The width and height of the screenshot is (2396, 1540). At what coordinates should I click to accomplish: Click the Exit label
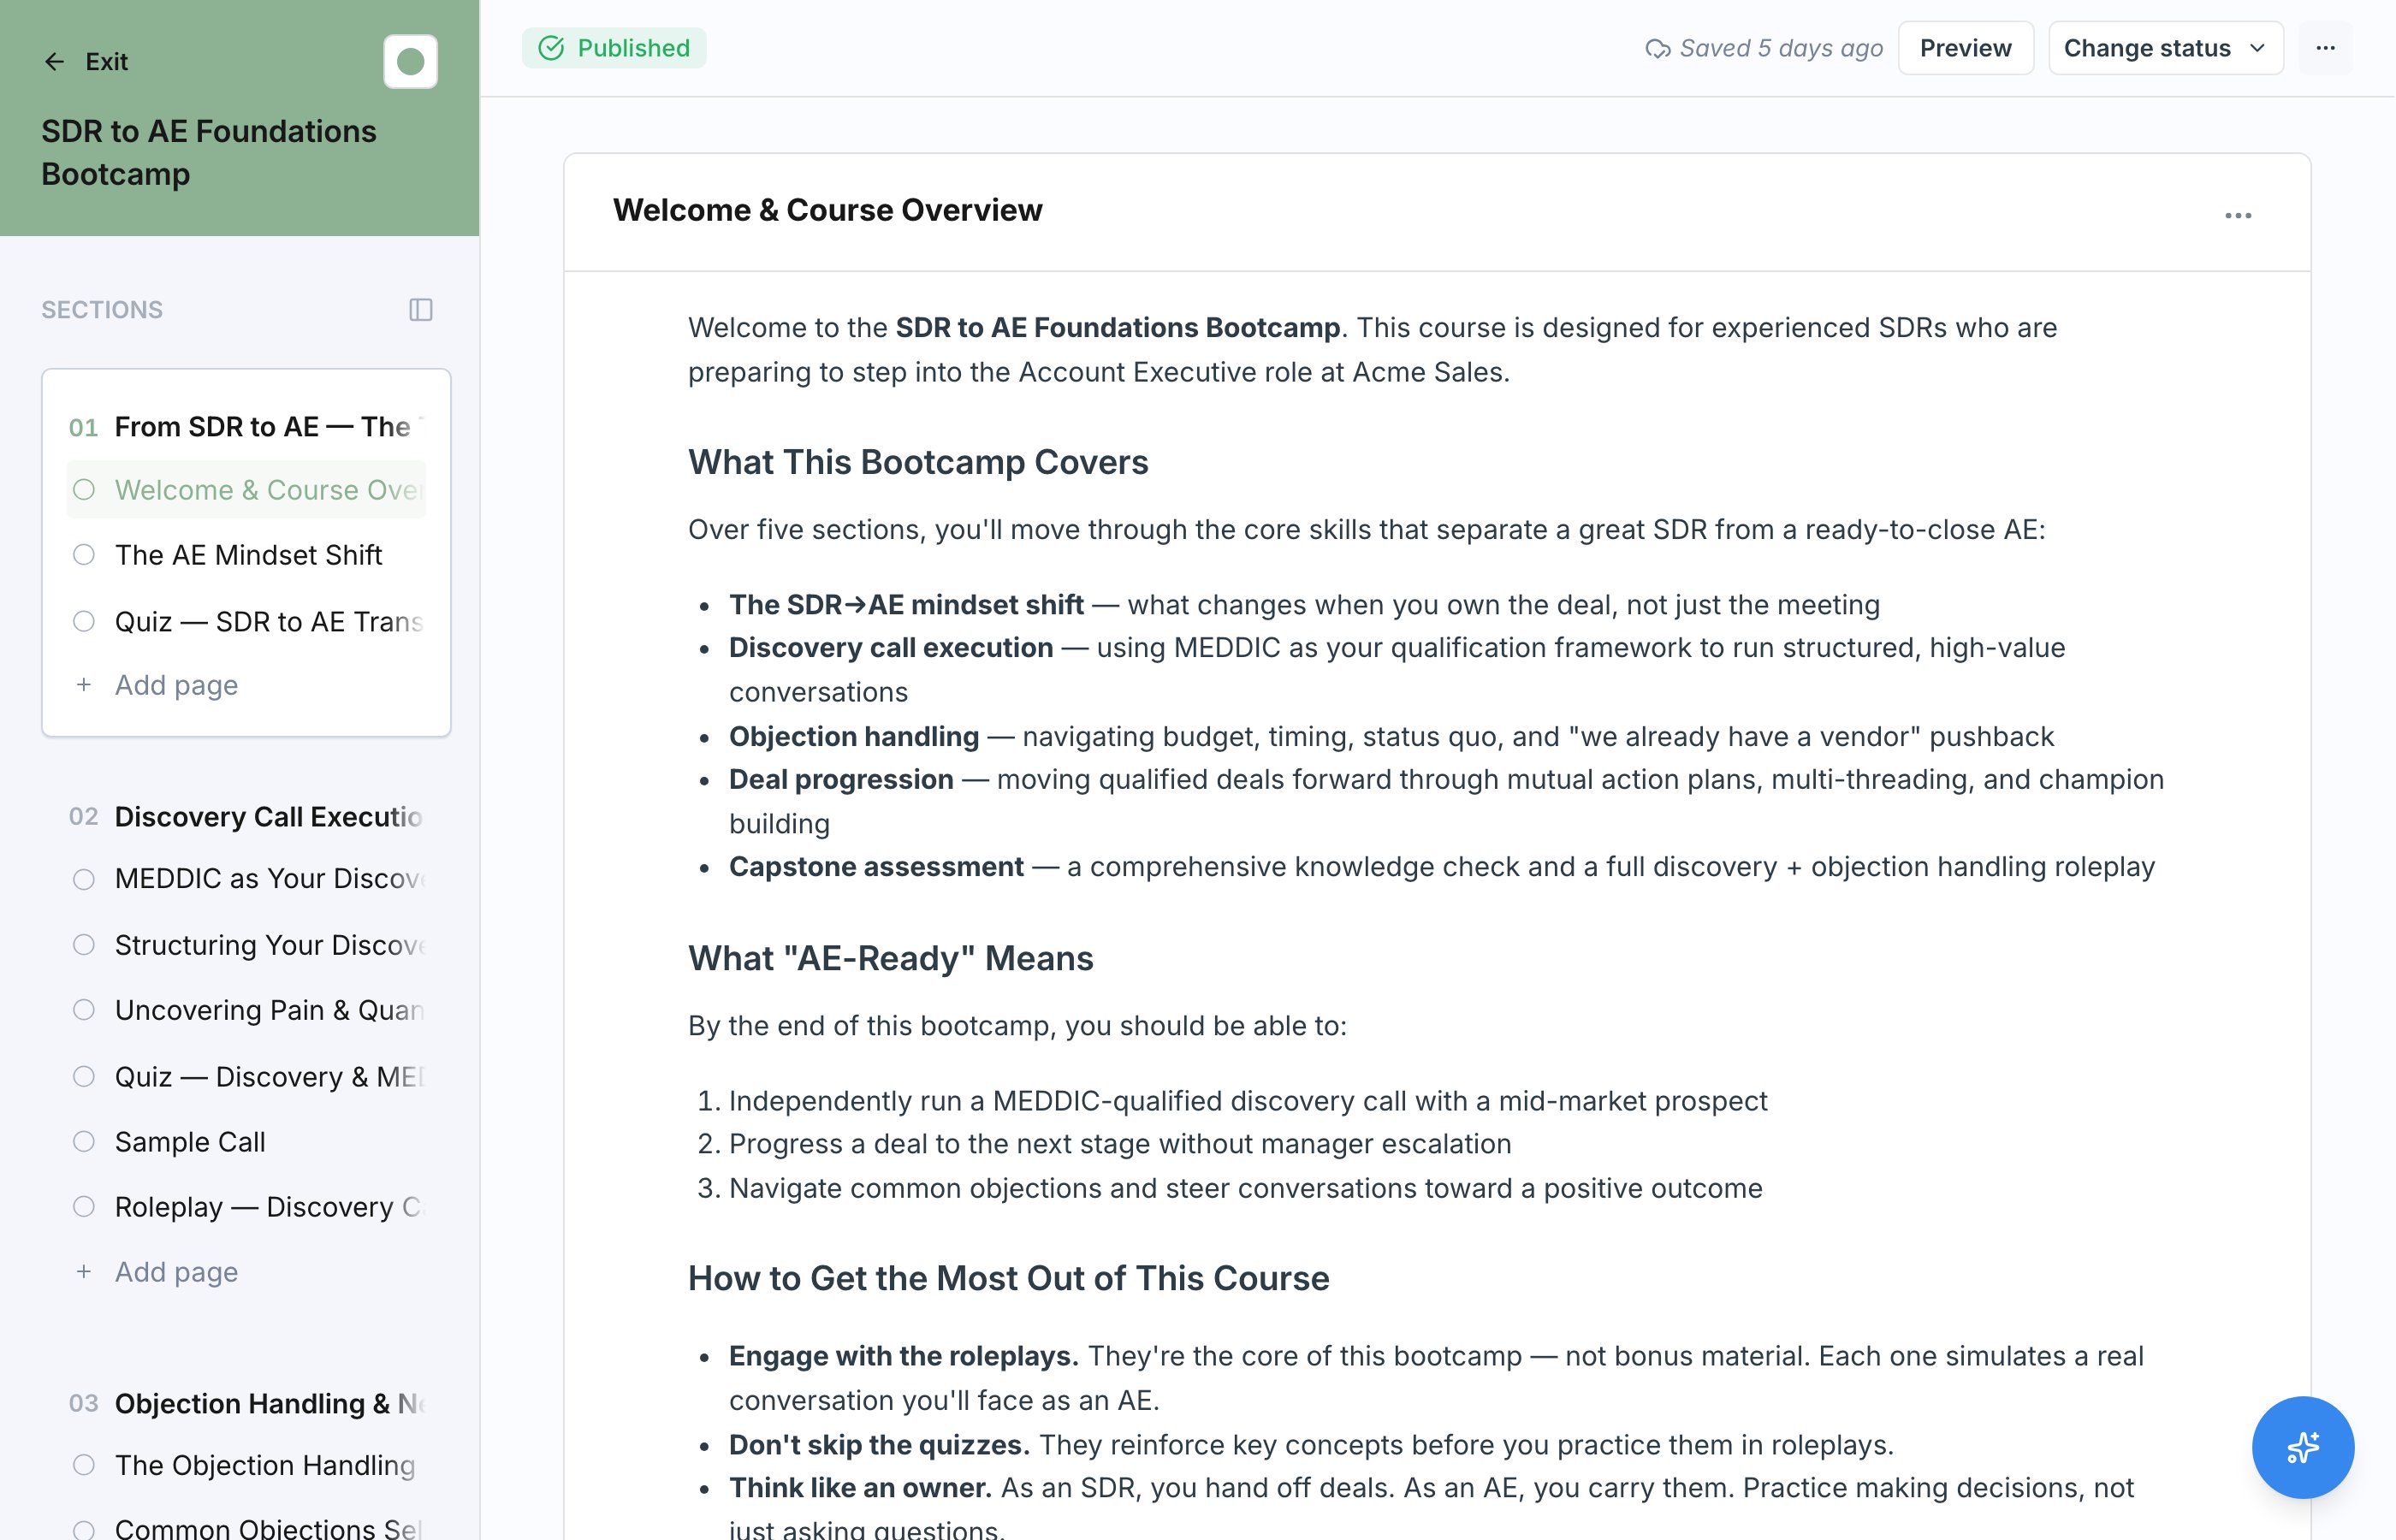(107, 62)
